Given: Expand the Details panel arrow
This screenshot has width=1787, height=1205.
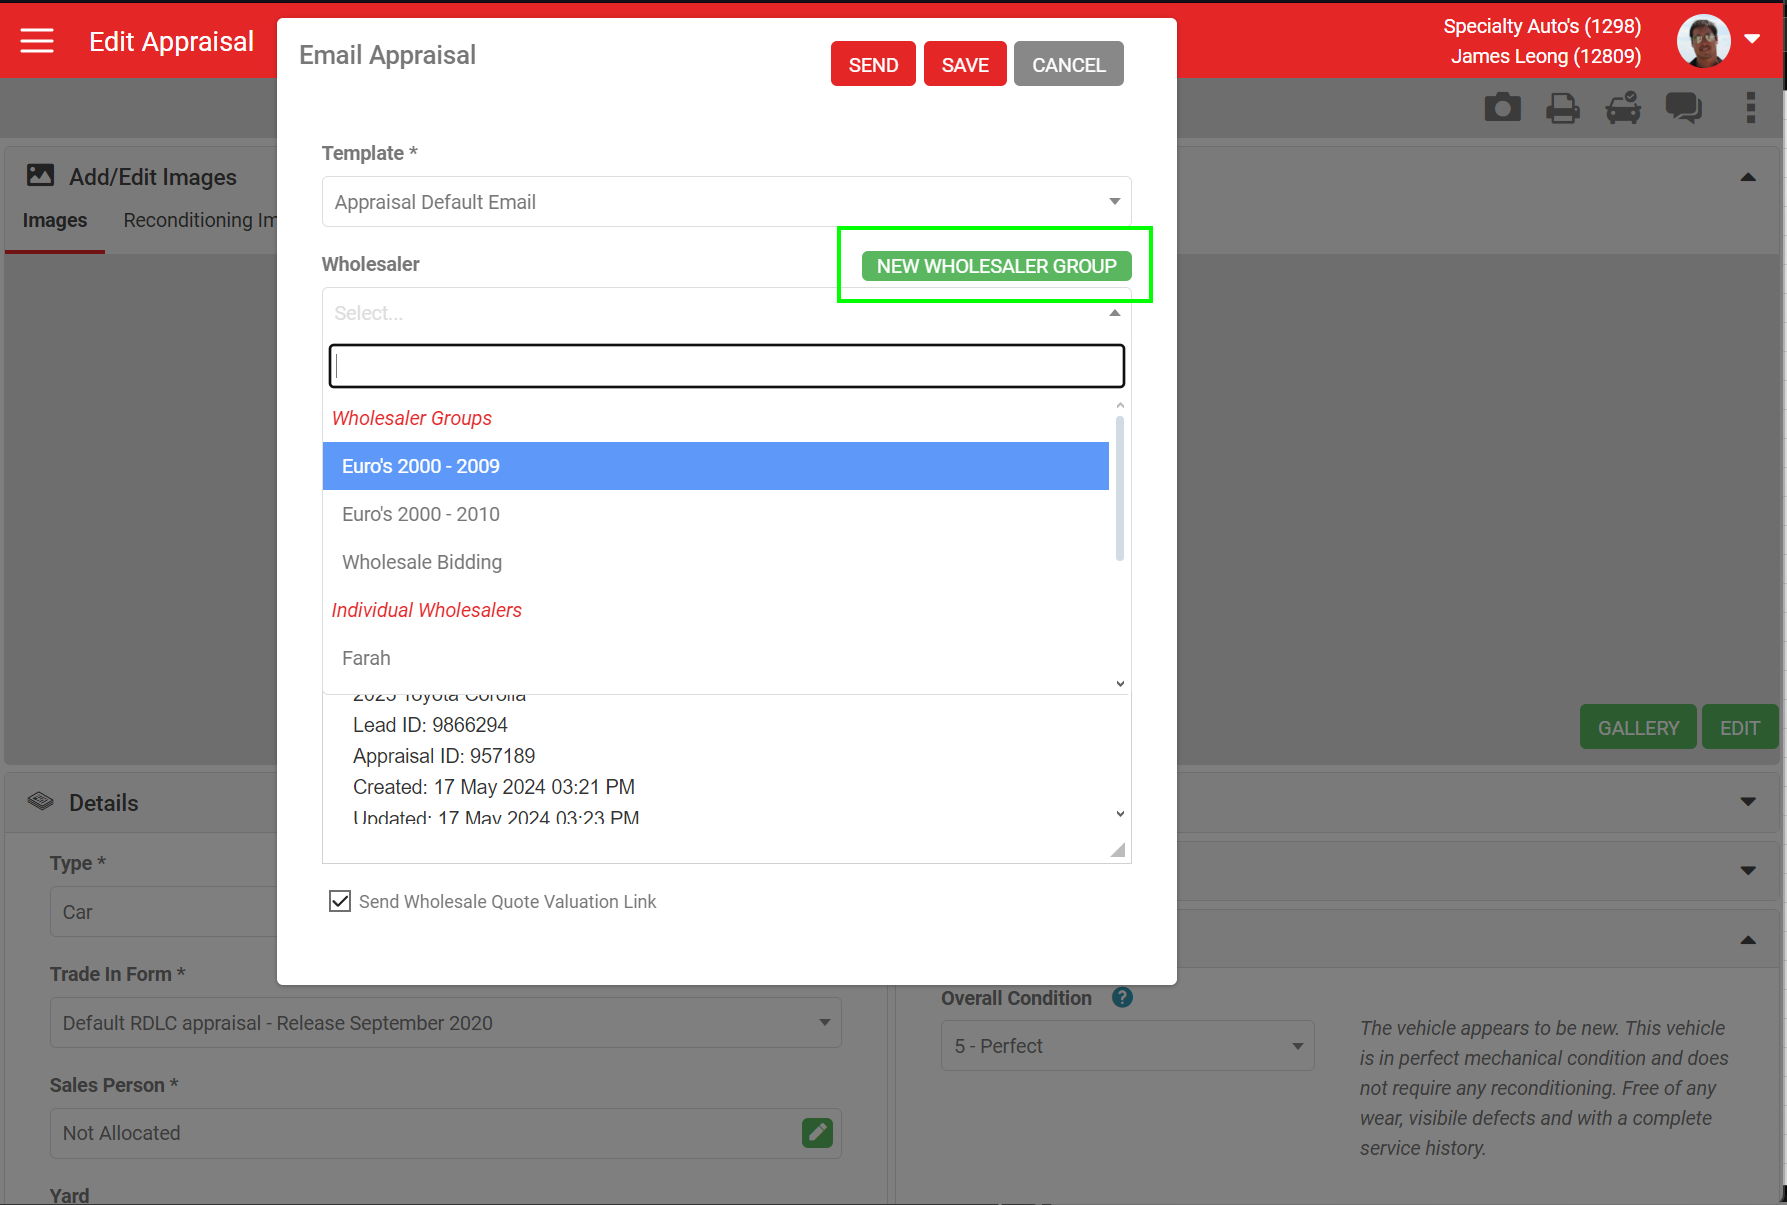Looking at the screenshot, I should coord(1748,801).
